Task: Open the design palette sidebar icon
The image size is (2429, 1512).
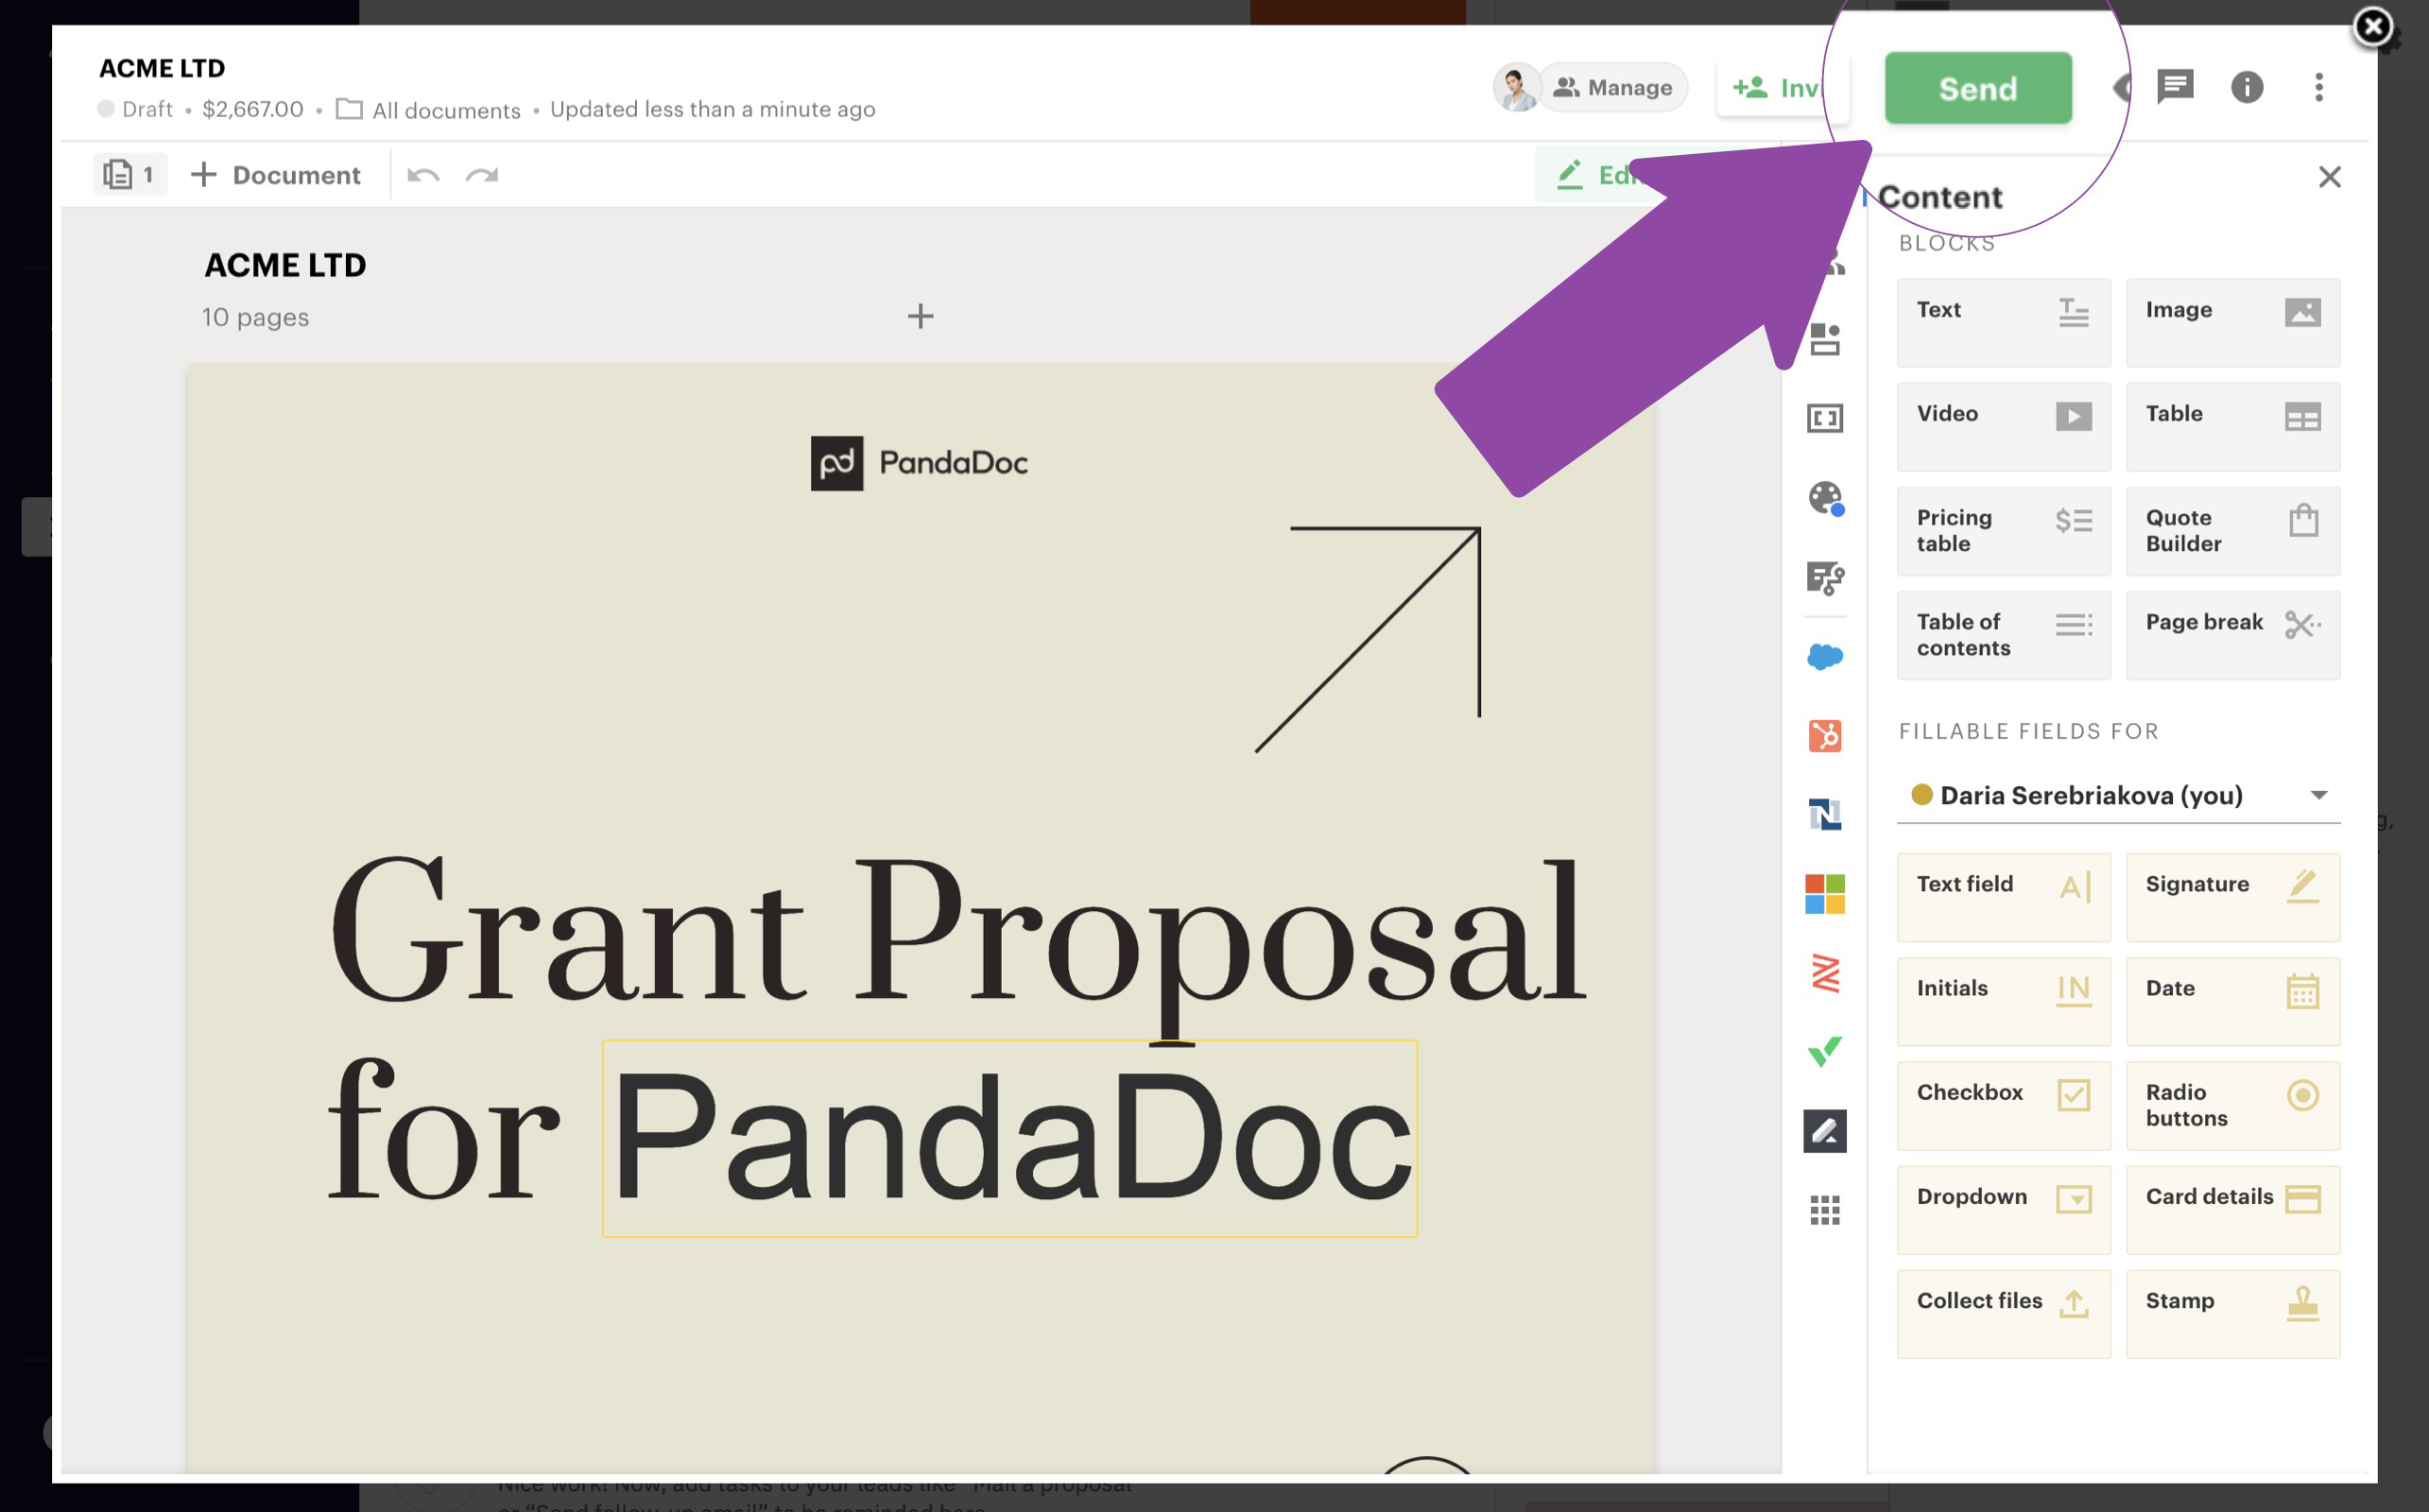Action: pos(1824,498)
